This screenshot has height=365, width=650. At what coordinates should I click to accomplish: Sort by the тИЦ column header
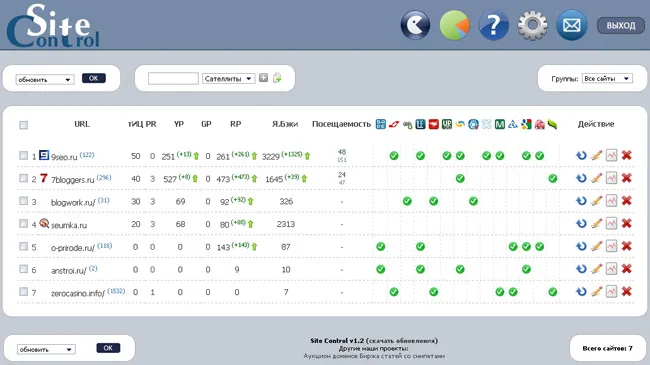coord(135,124)
